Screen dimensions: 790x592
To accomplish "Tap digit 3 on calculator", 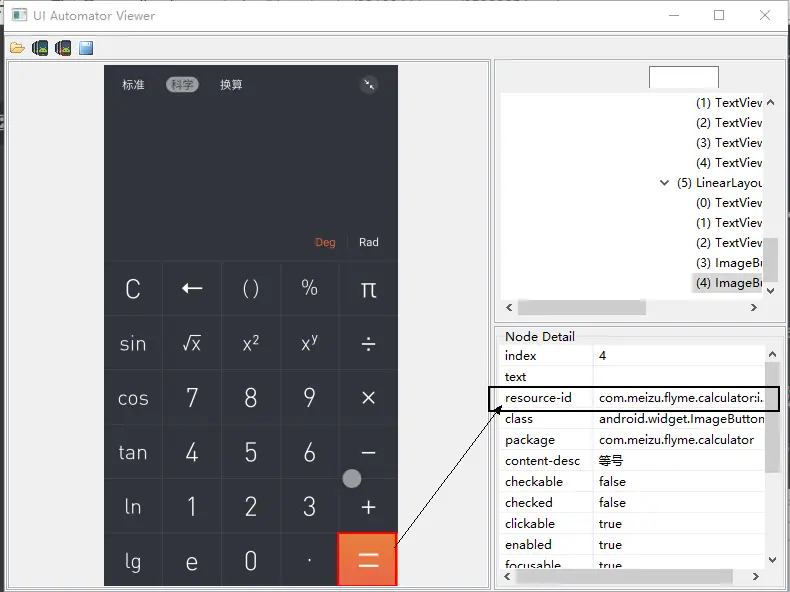I will pos(309,506).
